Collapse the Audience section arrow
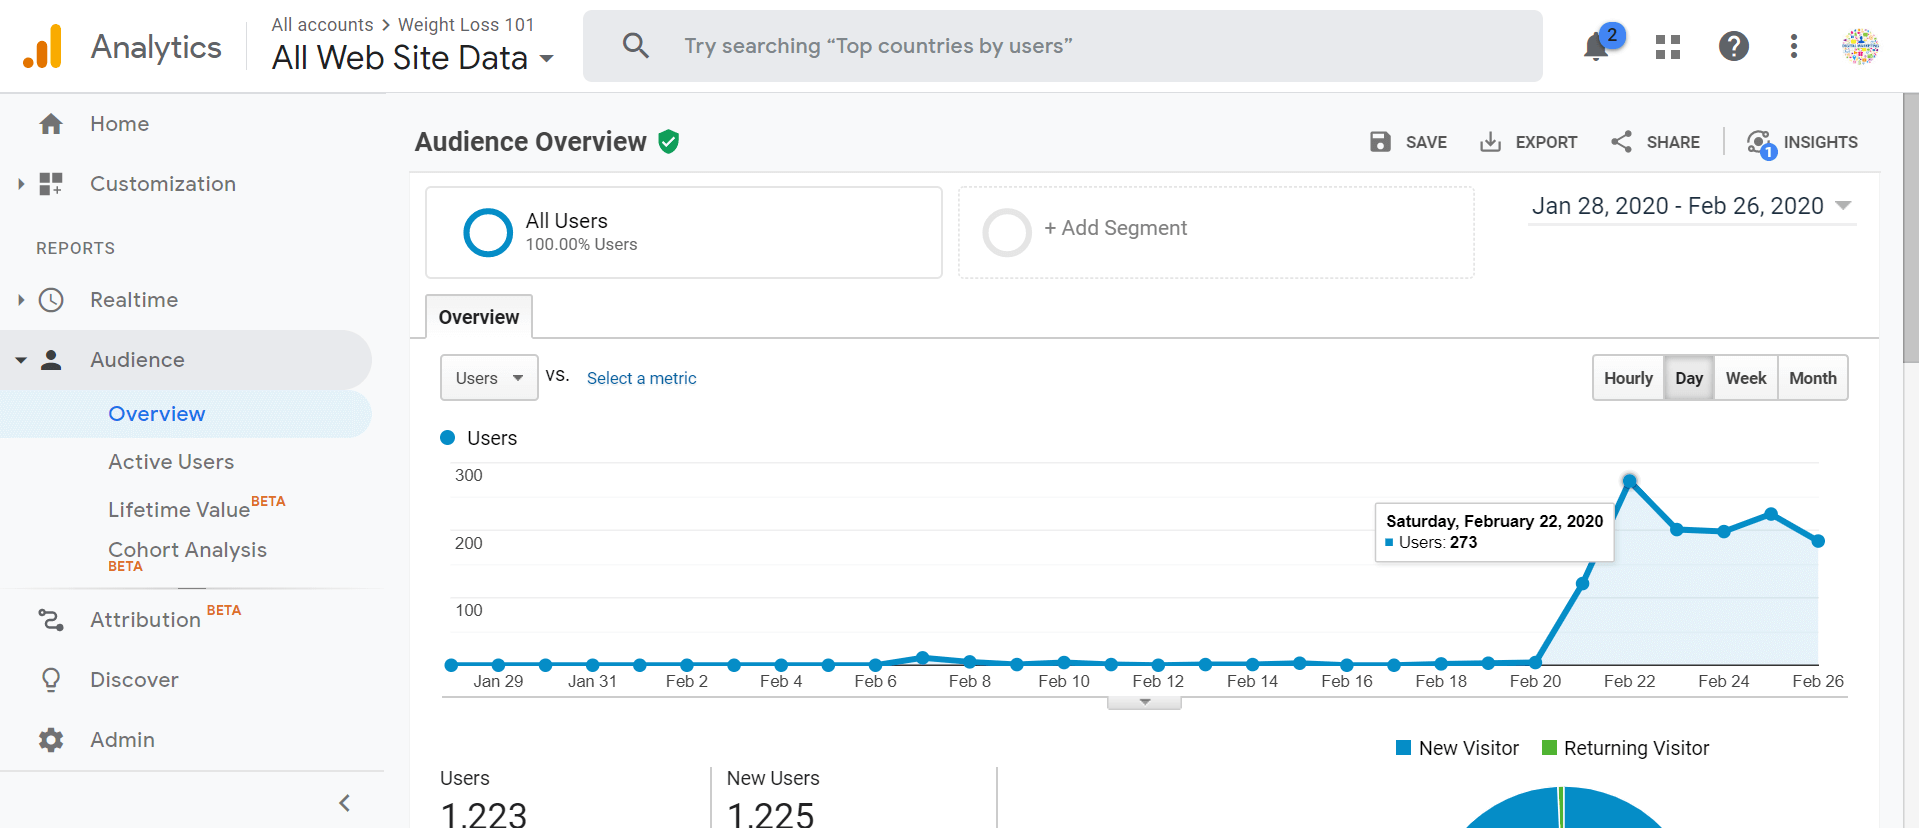1919x828 pixels. point(21,360)
